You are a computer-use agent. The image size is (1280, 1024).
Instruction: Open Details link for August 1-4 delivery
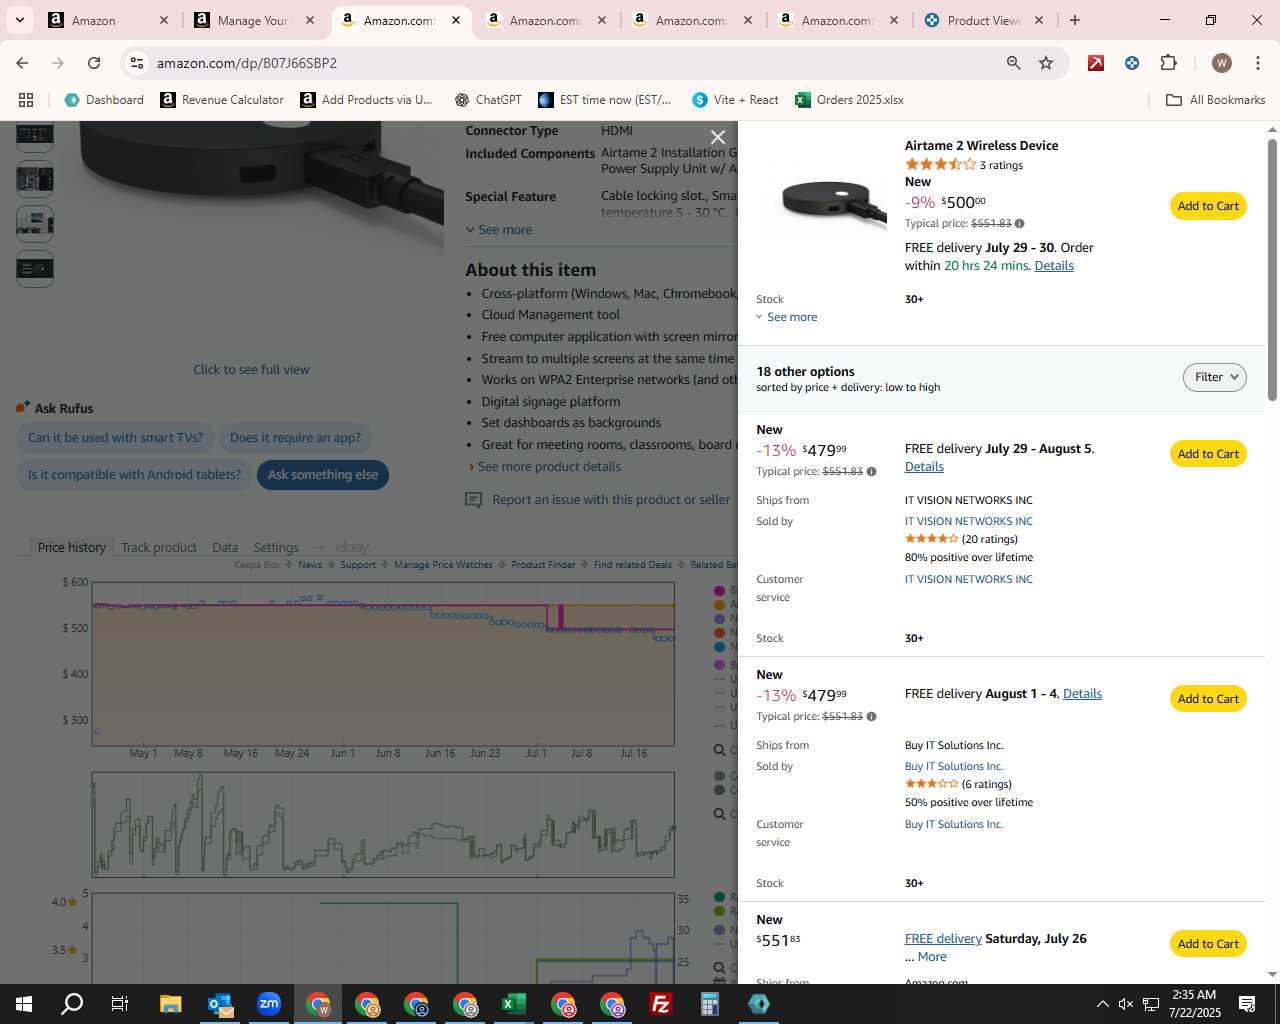coord(1082,694)
